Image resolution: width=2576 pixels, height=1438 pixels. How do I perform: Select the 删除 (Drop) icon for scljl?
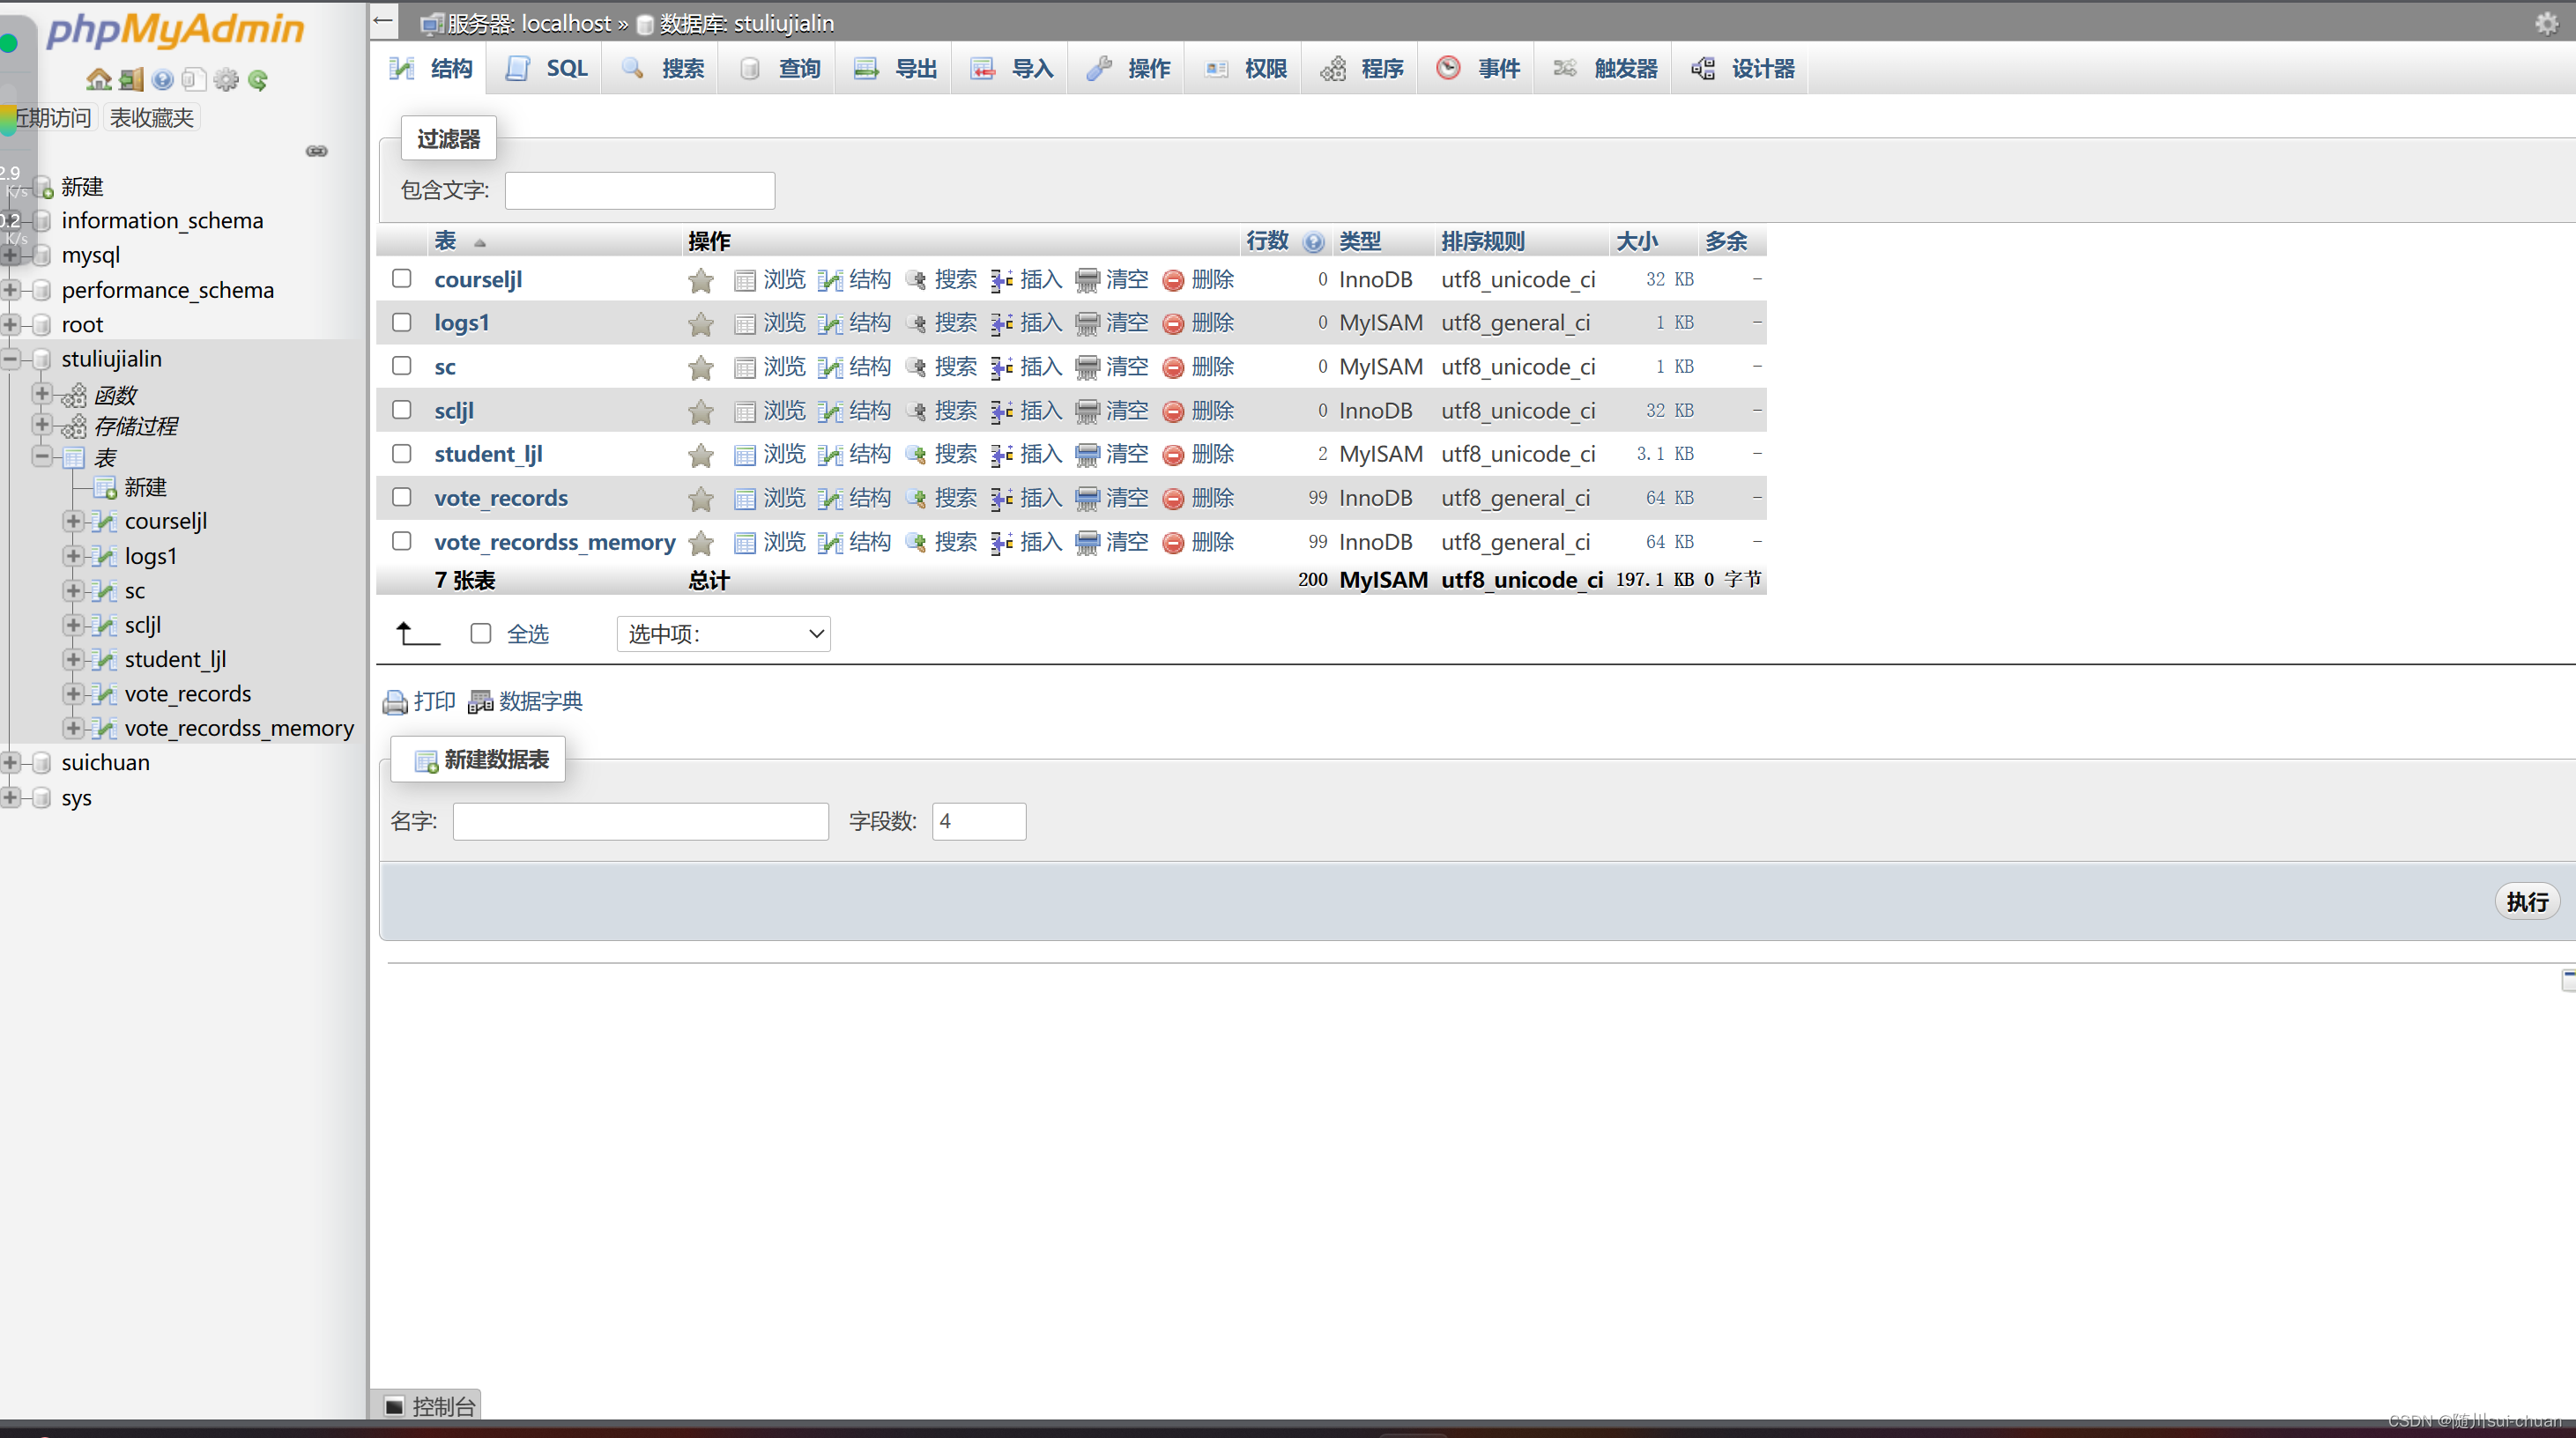coord(1198,410)
